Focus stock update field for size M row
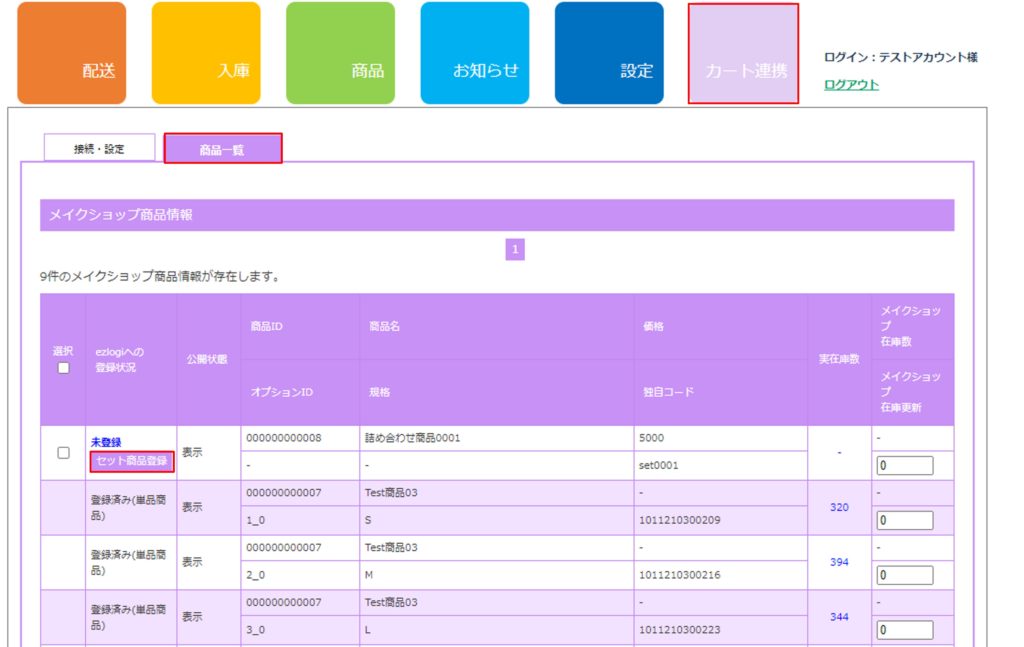 click(x=905, y=576)
